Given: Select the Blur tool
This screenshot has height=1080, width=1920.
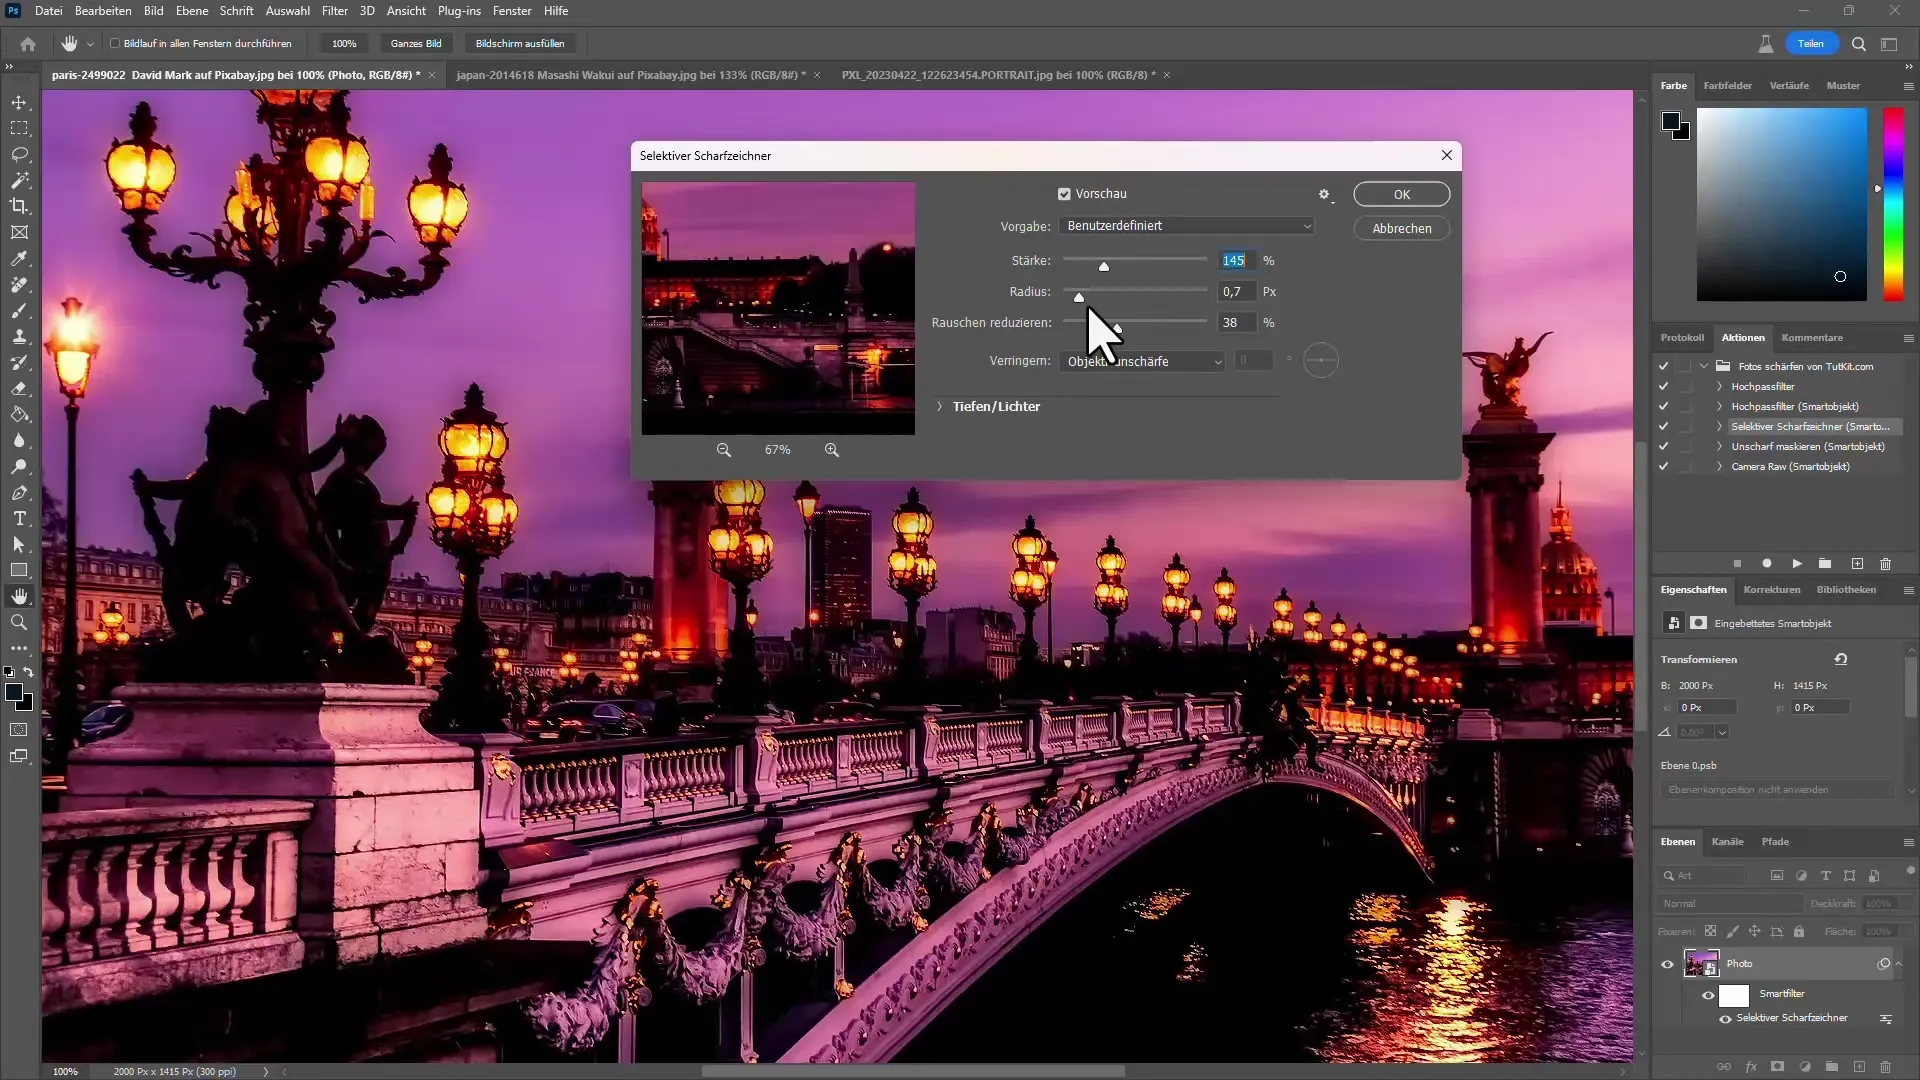Looking at the screenshot, I should point(19,441).
